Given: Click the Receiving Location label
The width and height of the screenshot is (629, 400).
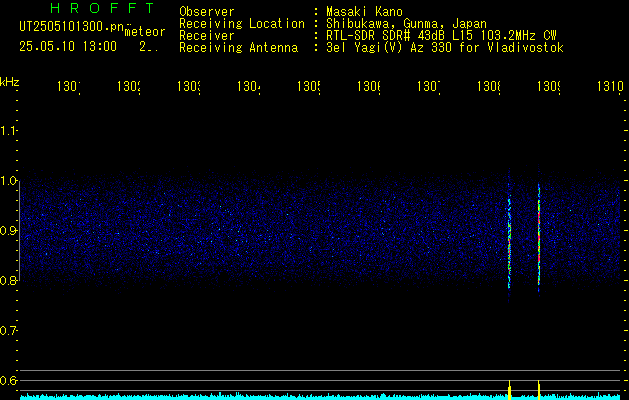Looking at the screenshot, I should [242, 24].
